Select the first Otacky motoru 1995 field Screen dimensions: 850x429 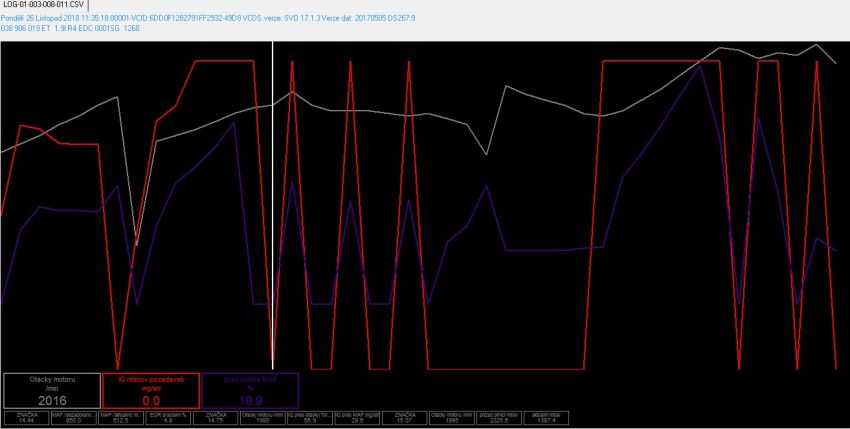tap(264, 418)
